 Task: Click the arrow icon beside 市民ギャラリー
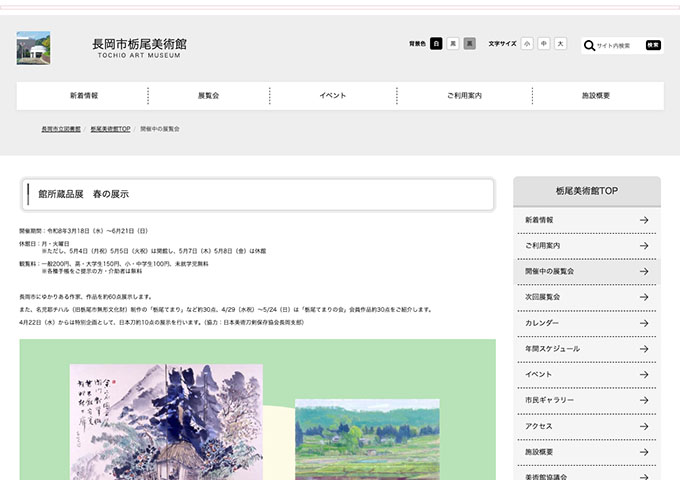coord(644,400)
